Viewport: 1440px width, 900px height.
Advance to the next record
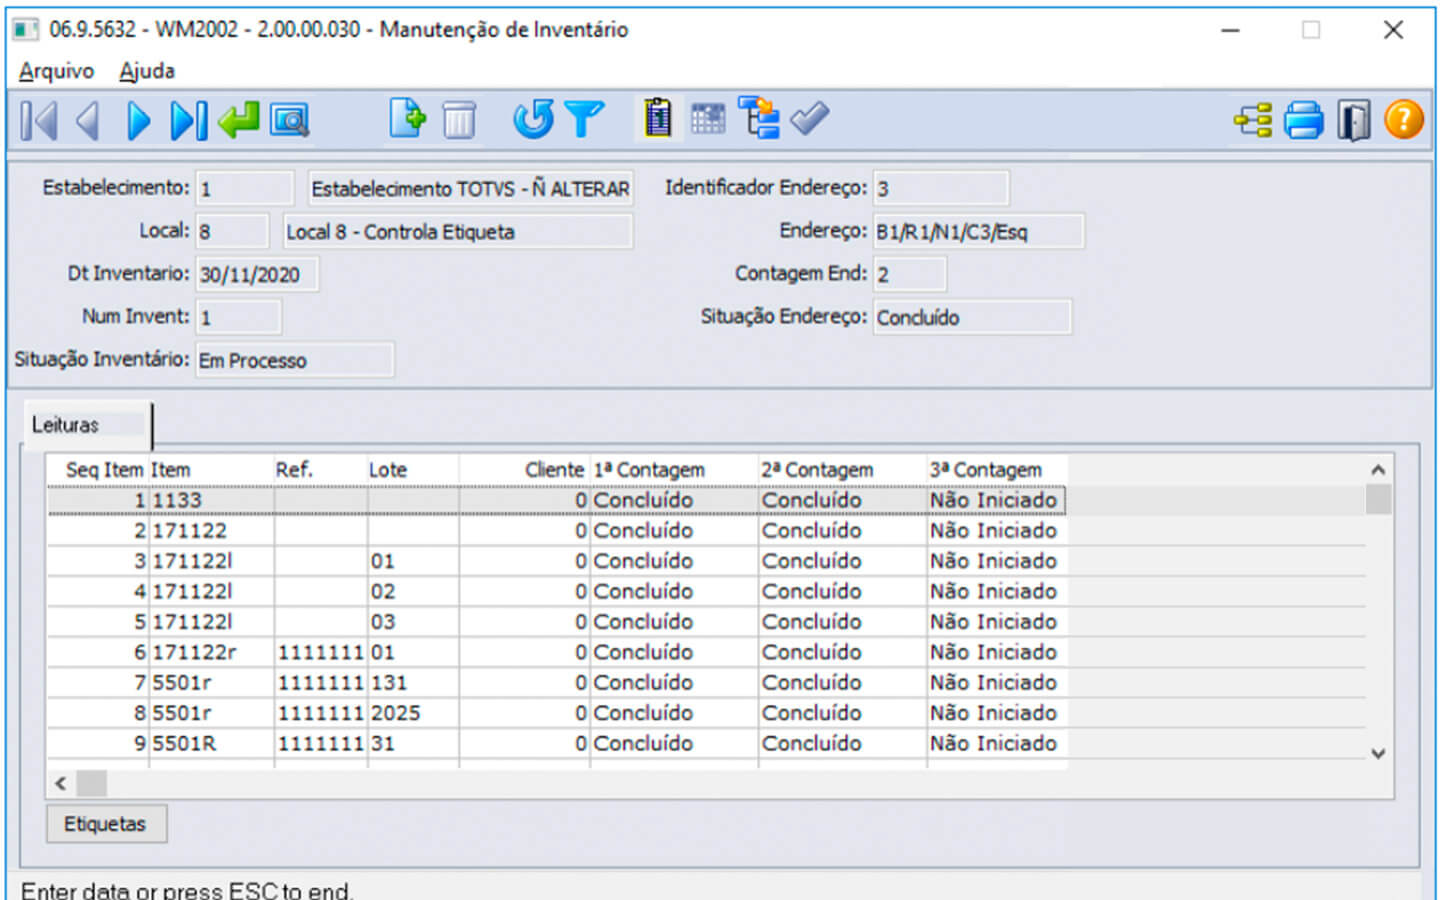pos(138,121)
